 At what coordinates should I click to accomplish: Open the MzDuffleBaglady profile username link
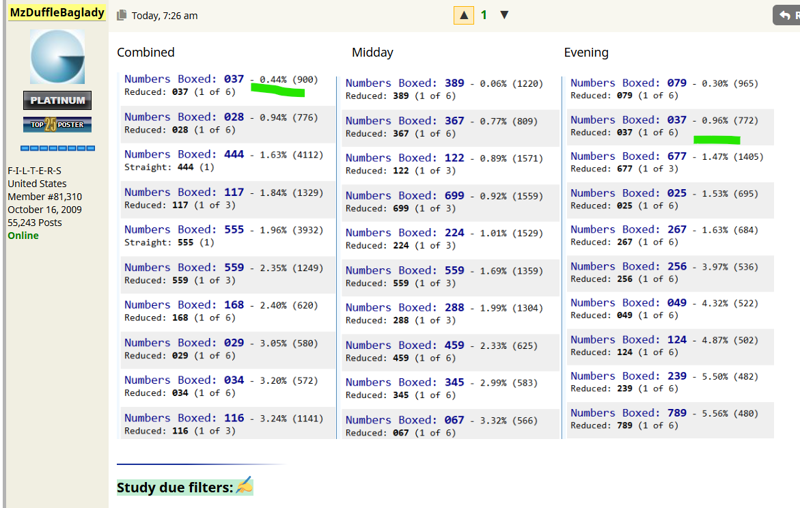57,12
